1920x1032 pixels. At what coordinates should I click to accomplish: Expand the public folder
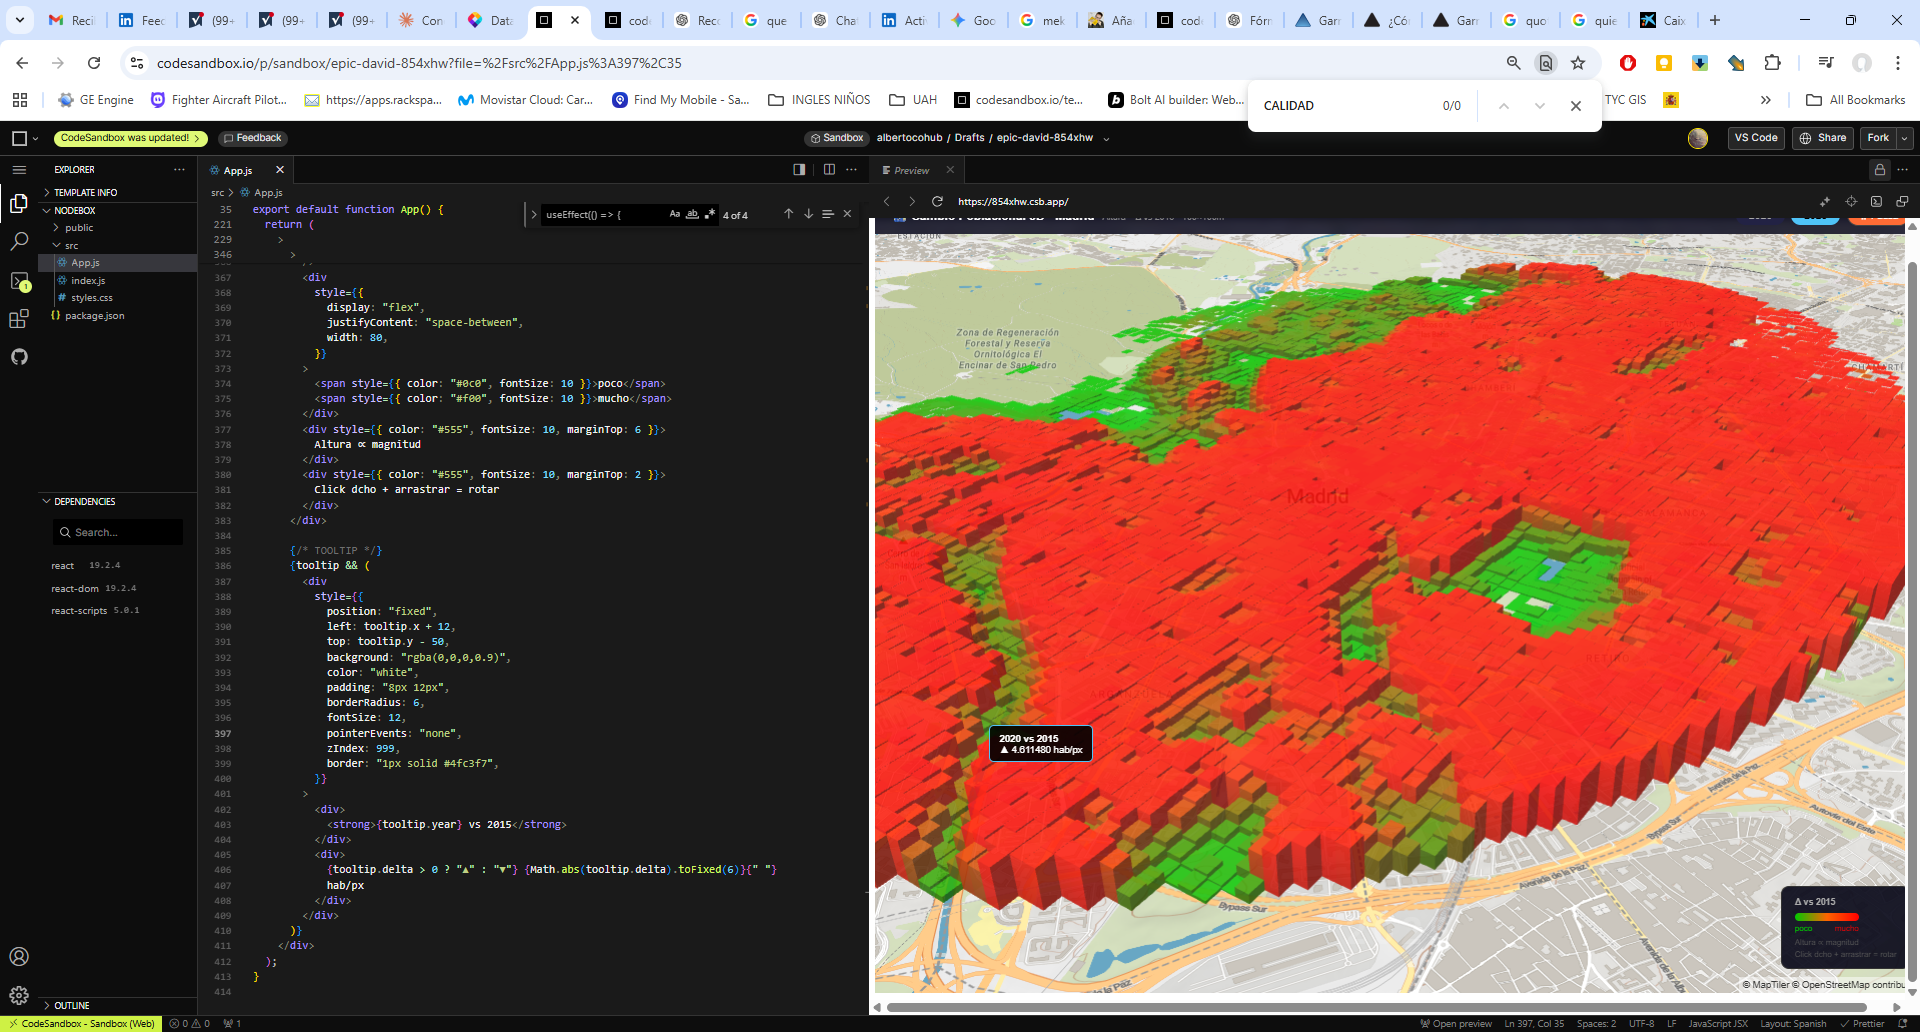(79, 228)
